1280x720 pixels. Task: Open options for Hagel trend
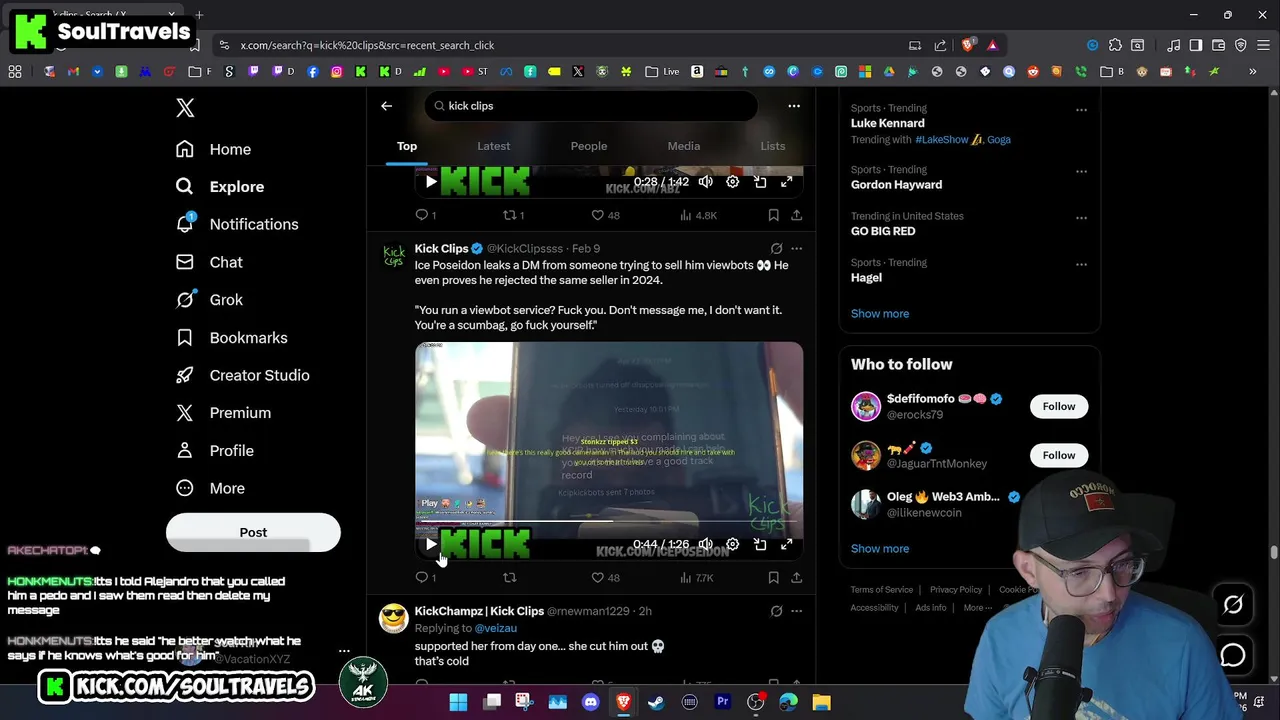click(x=1081, y=265)
